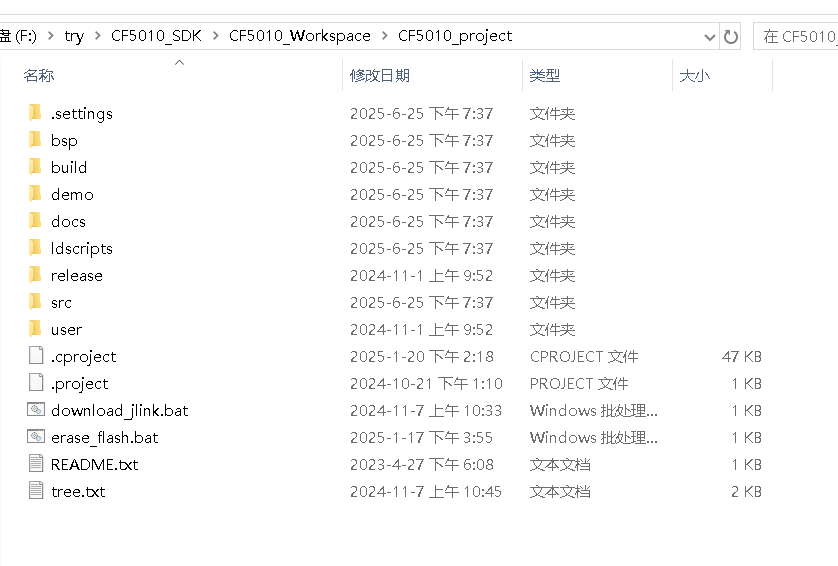The height and width of the screenshot is (566, 838).
Task: Click the CF5010_project breadcrumb
Action: 455,36
